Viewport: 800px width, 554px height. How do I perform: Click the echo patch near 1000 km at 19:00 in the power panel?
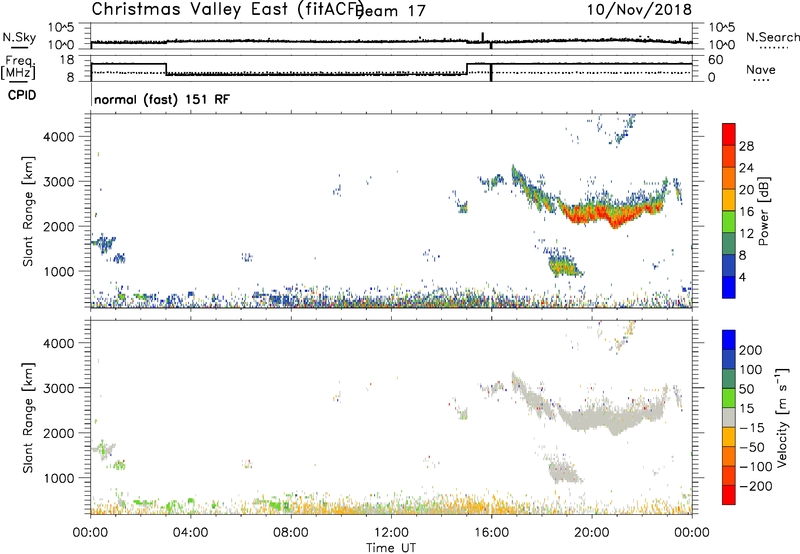coord(564,265)
